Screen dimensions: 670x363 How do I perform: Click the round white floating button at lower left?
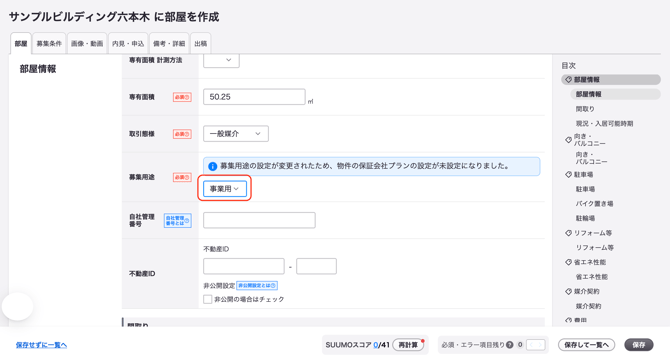tap(18, 306)
